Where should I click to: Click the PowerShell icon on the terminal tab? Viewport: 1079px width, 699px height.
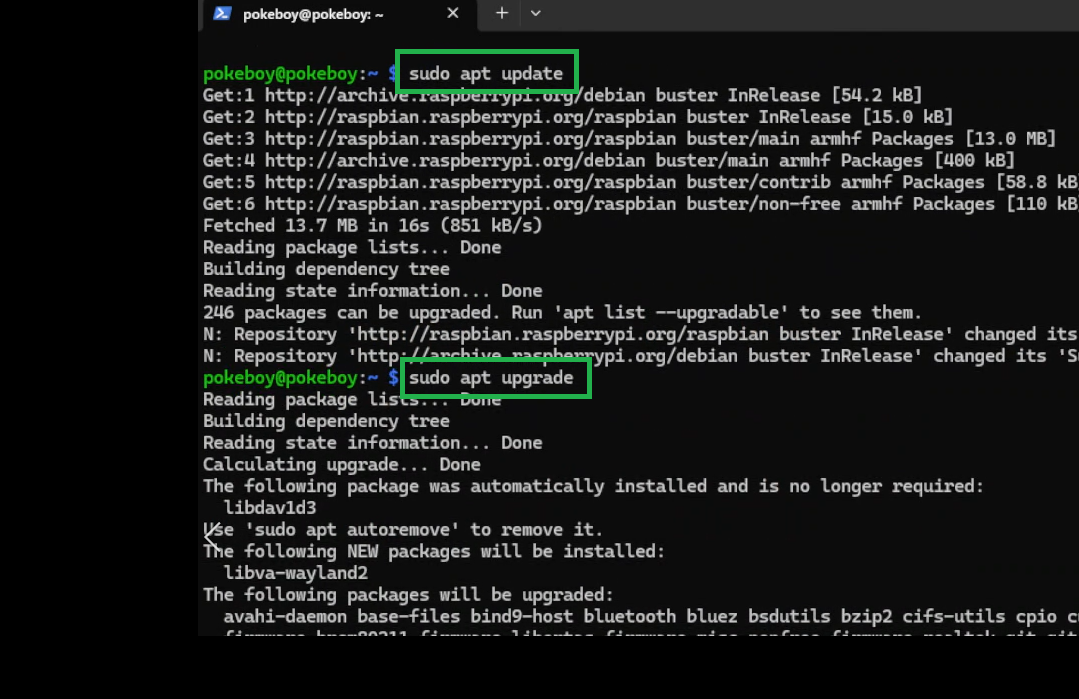coord(223,14)
